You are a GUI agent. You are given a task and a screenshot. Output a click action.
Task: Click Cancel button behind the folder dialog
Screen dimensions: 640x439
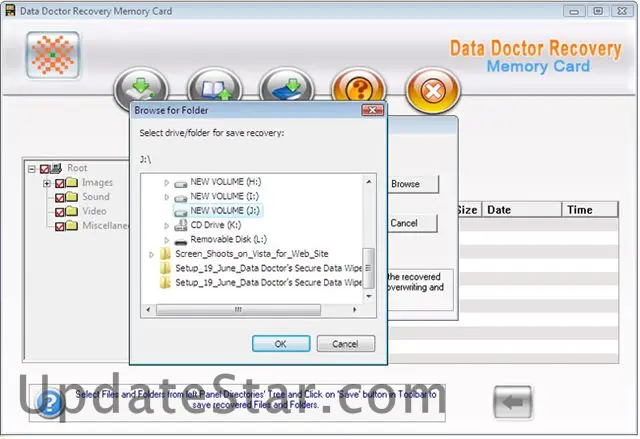point(412,223)
